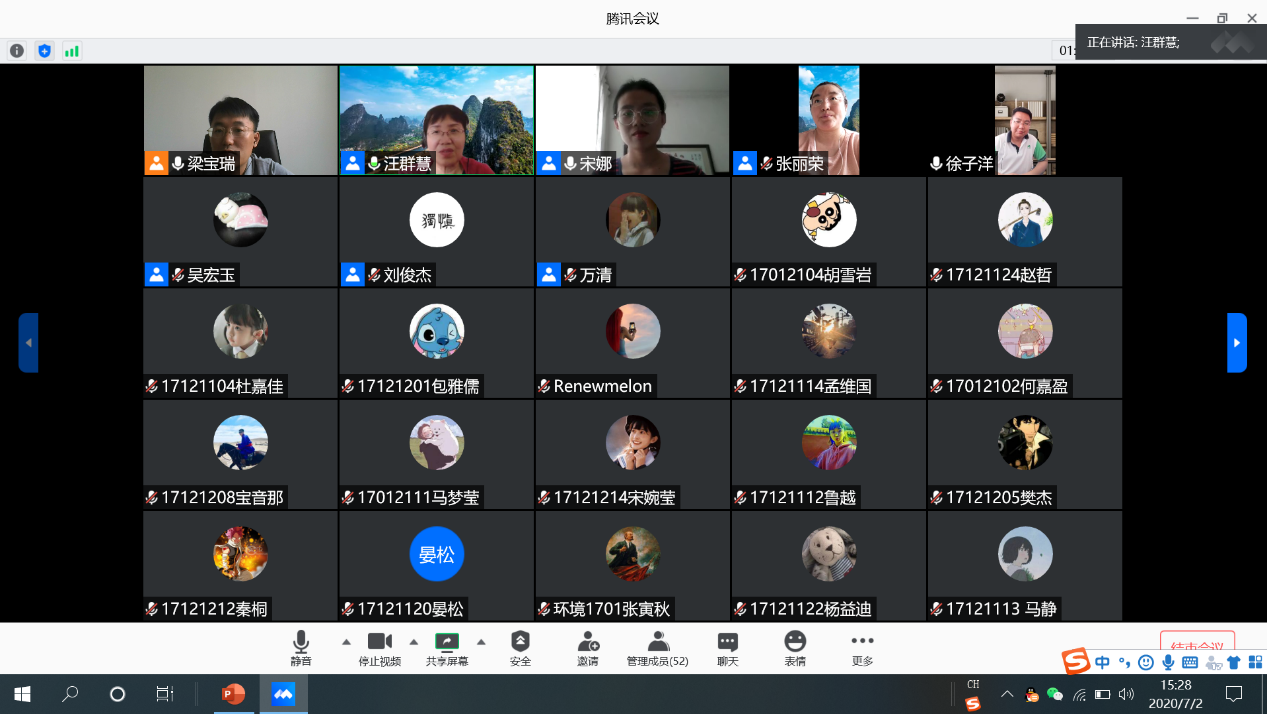The image size is (1267, 714).
Task: Toggle 停止视频 camera button
Action: coord(380,647)
